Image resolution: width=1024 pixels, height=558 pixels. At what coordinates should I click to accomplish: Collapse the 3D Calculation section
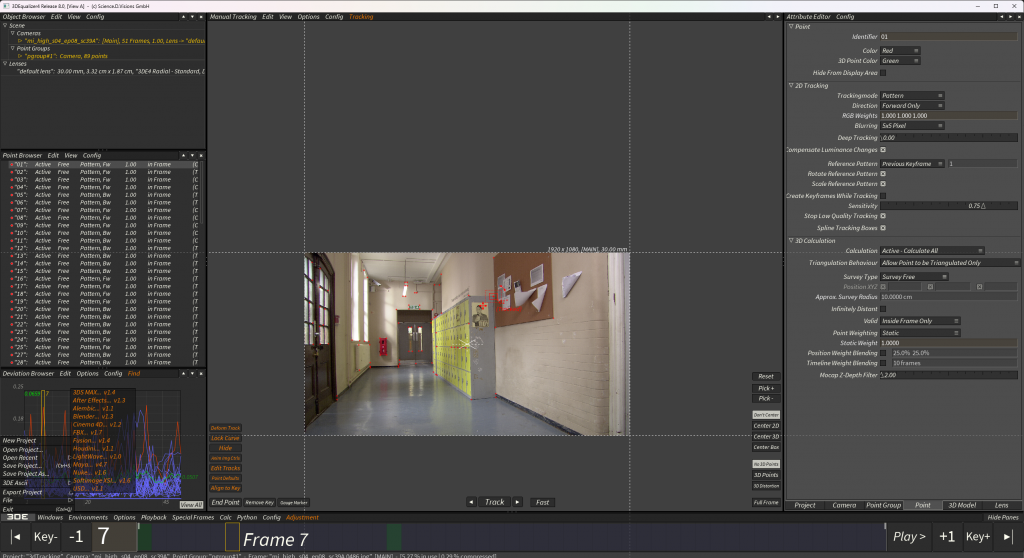[791, 240]
